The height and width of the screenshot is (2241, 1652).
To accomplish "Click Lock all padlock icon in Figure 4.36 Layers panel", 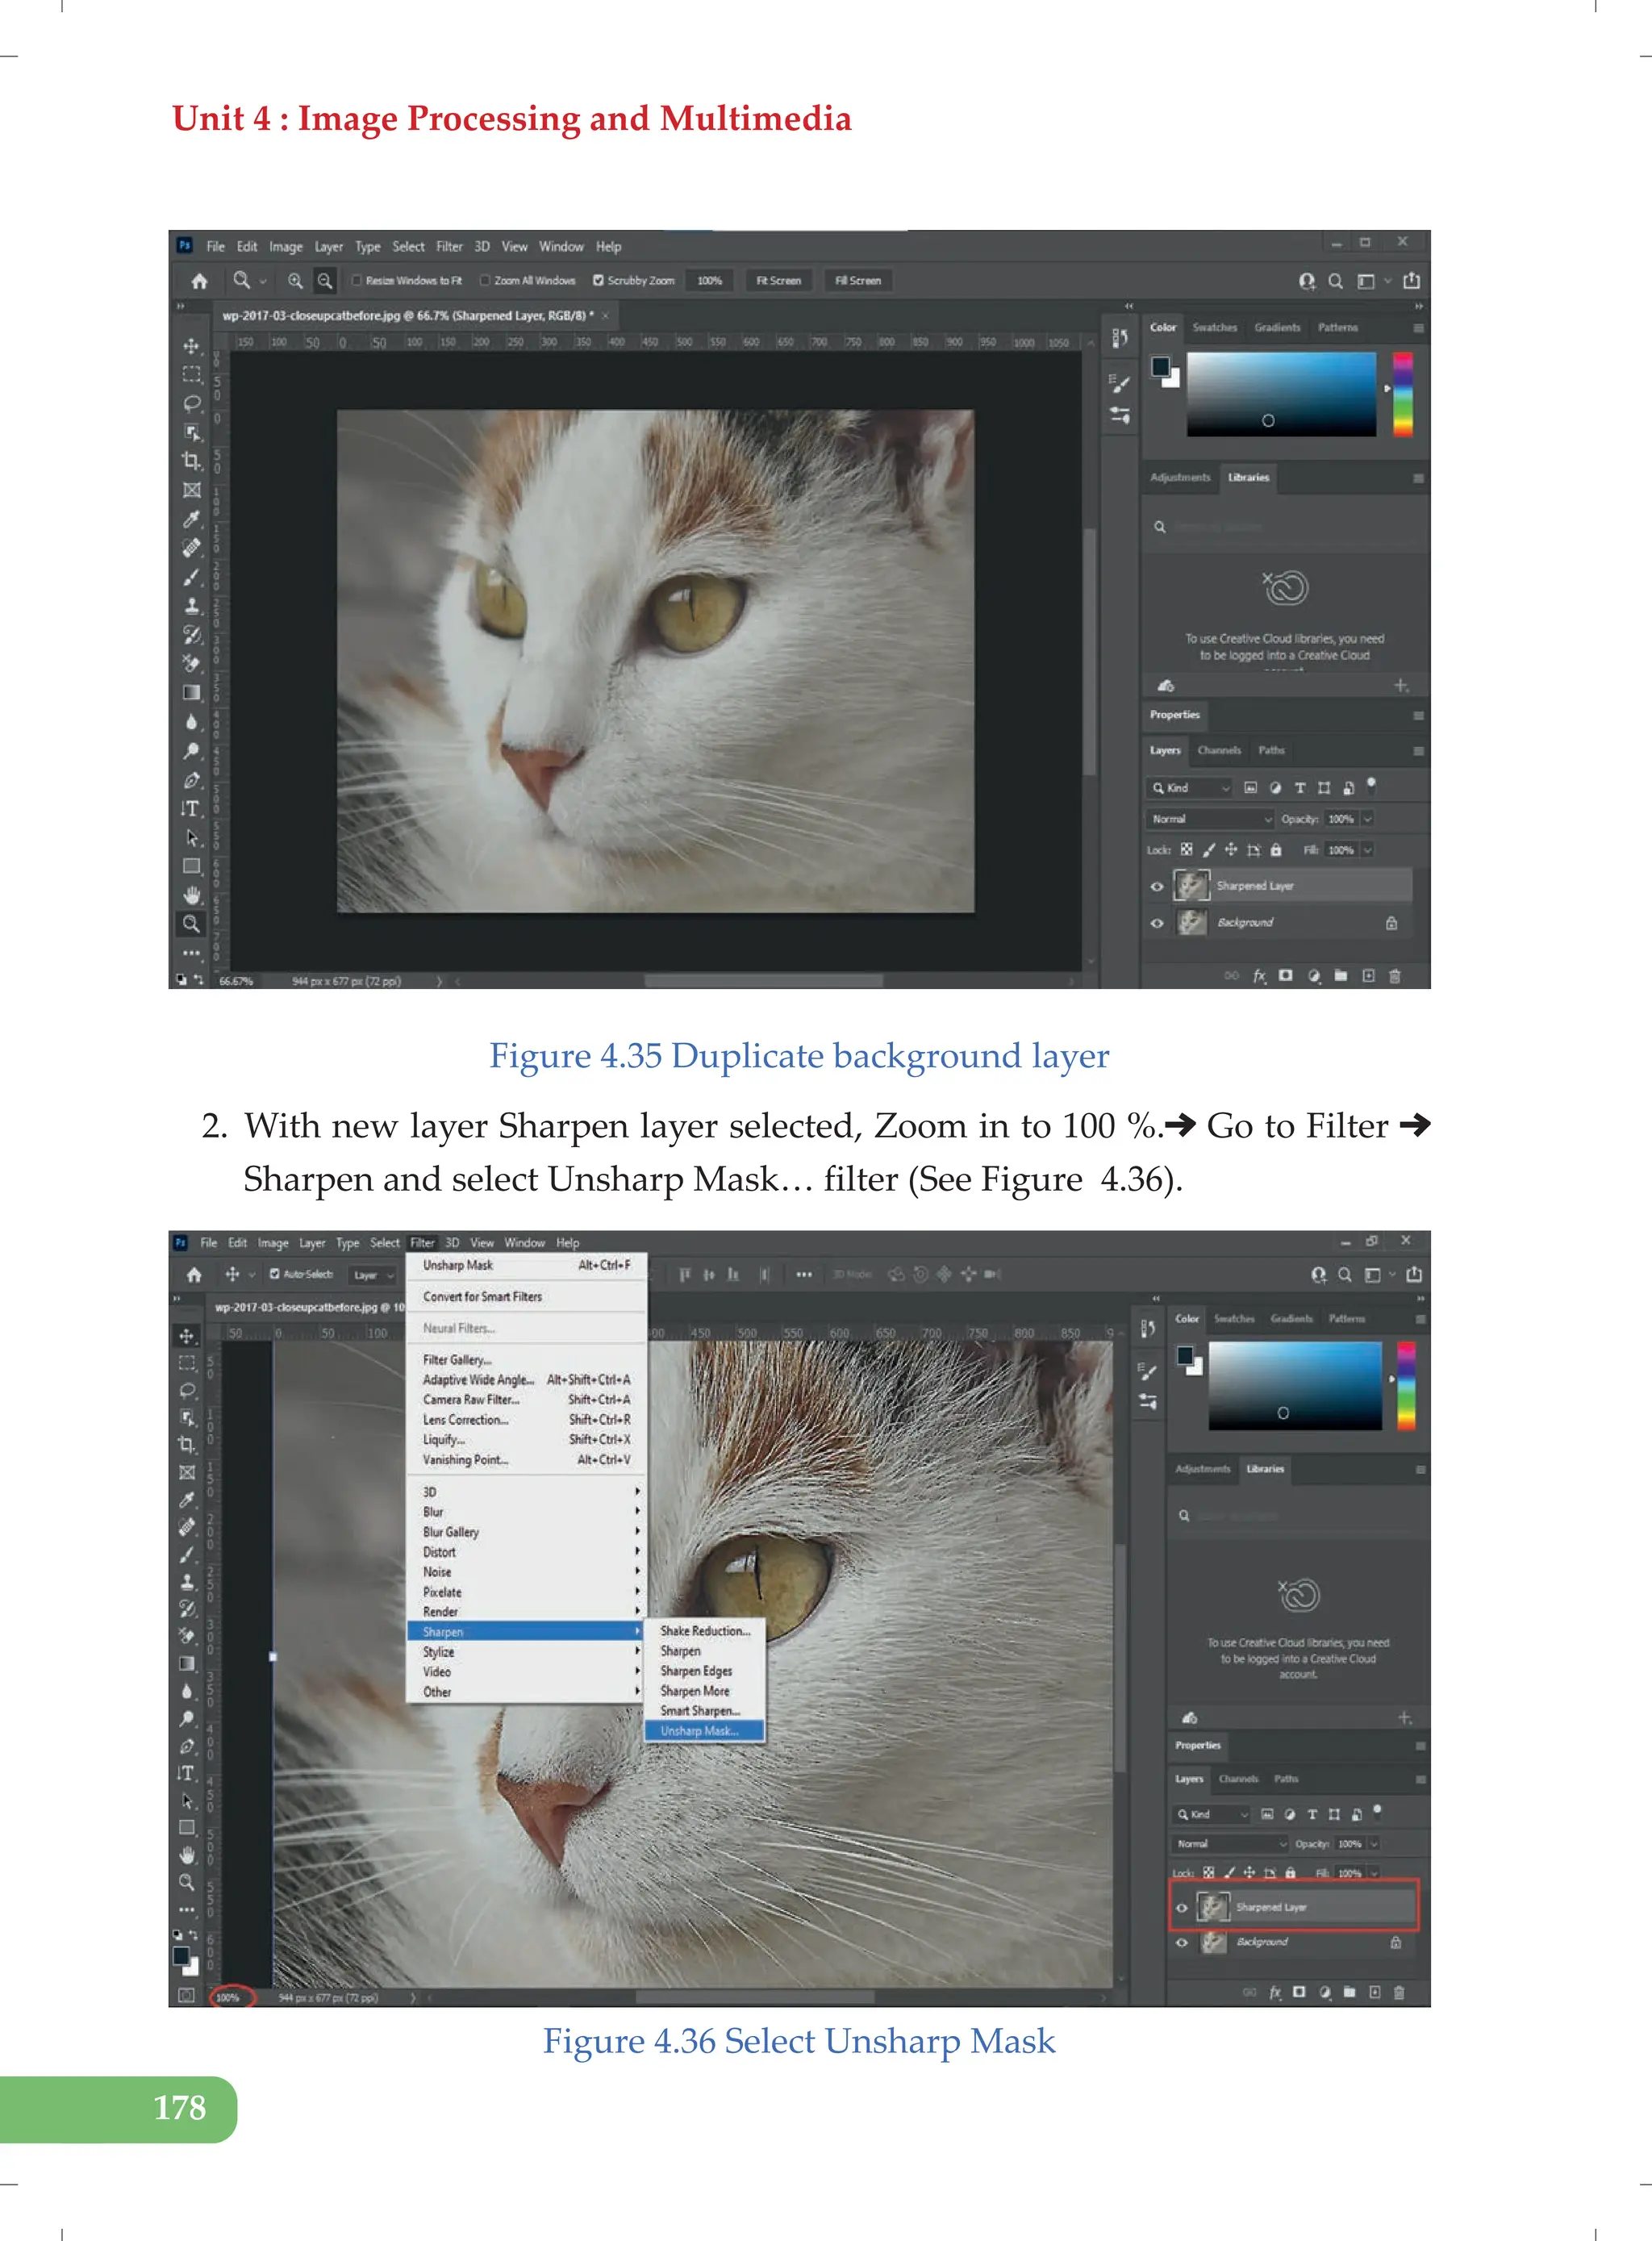I will coord(1290,1872).
